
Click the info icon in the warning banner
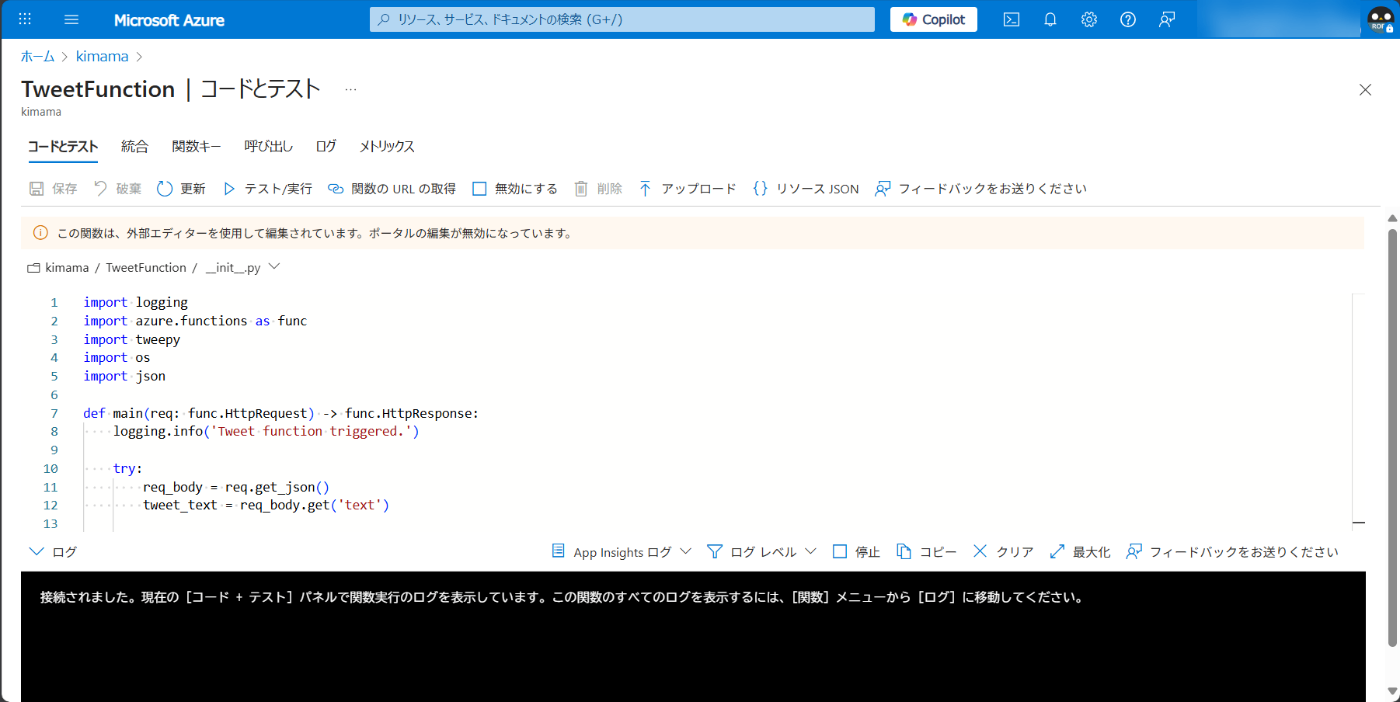tap(40, 233)
